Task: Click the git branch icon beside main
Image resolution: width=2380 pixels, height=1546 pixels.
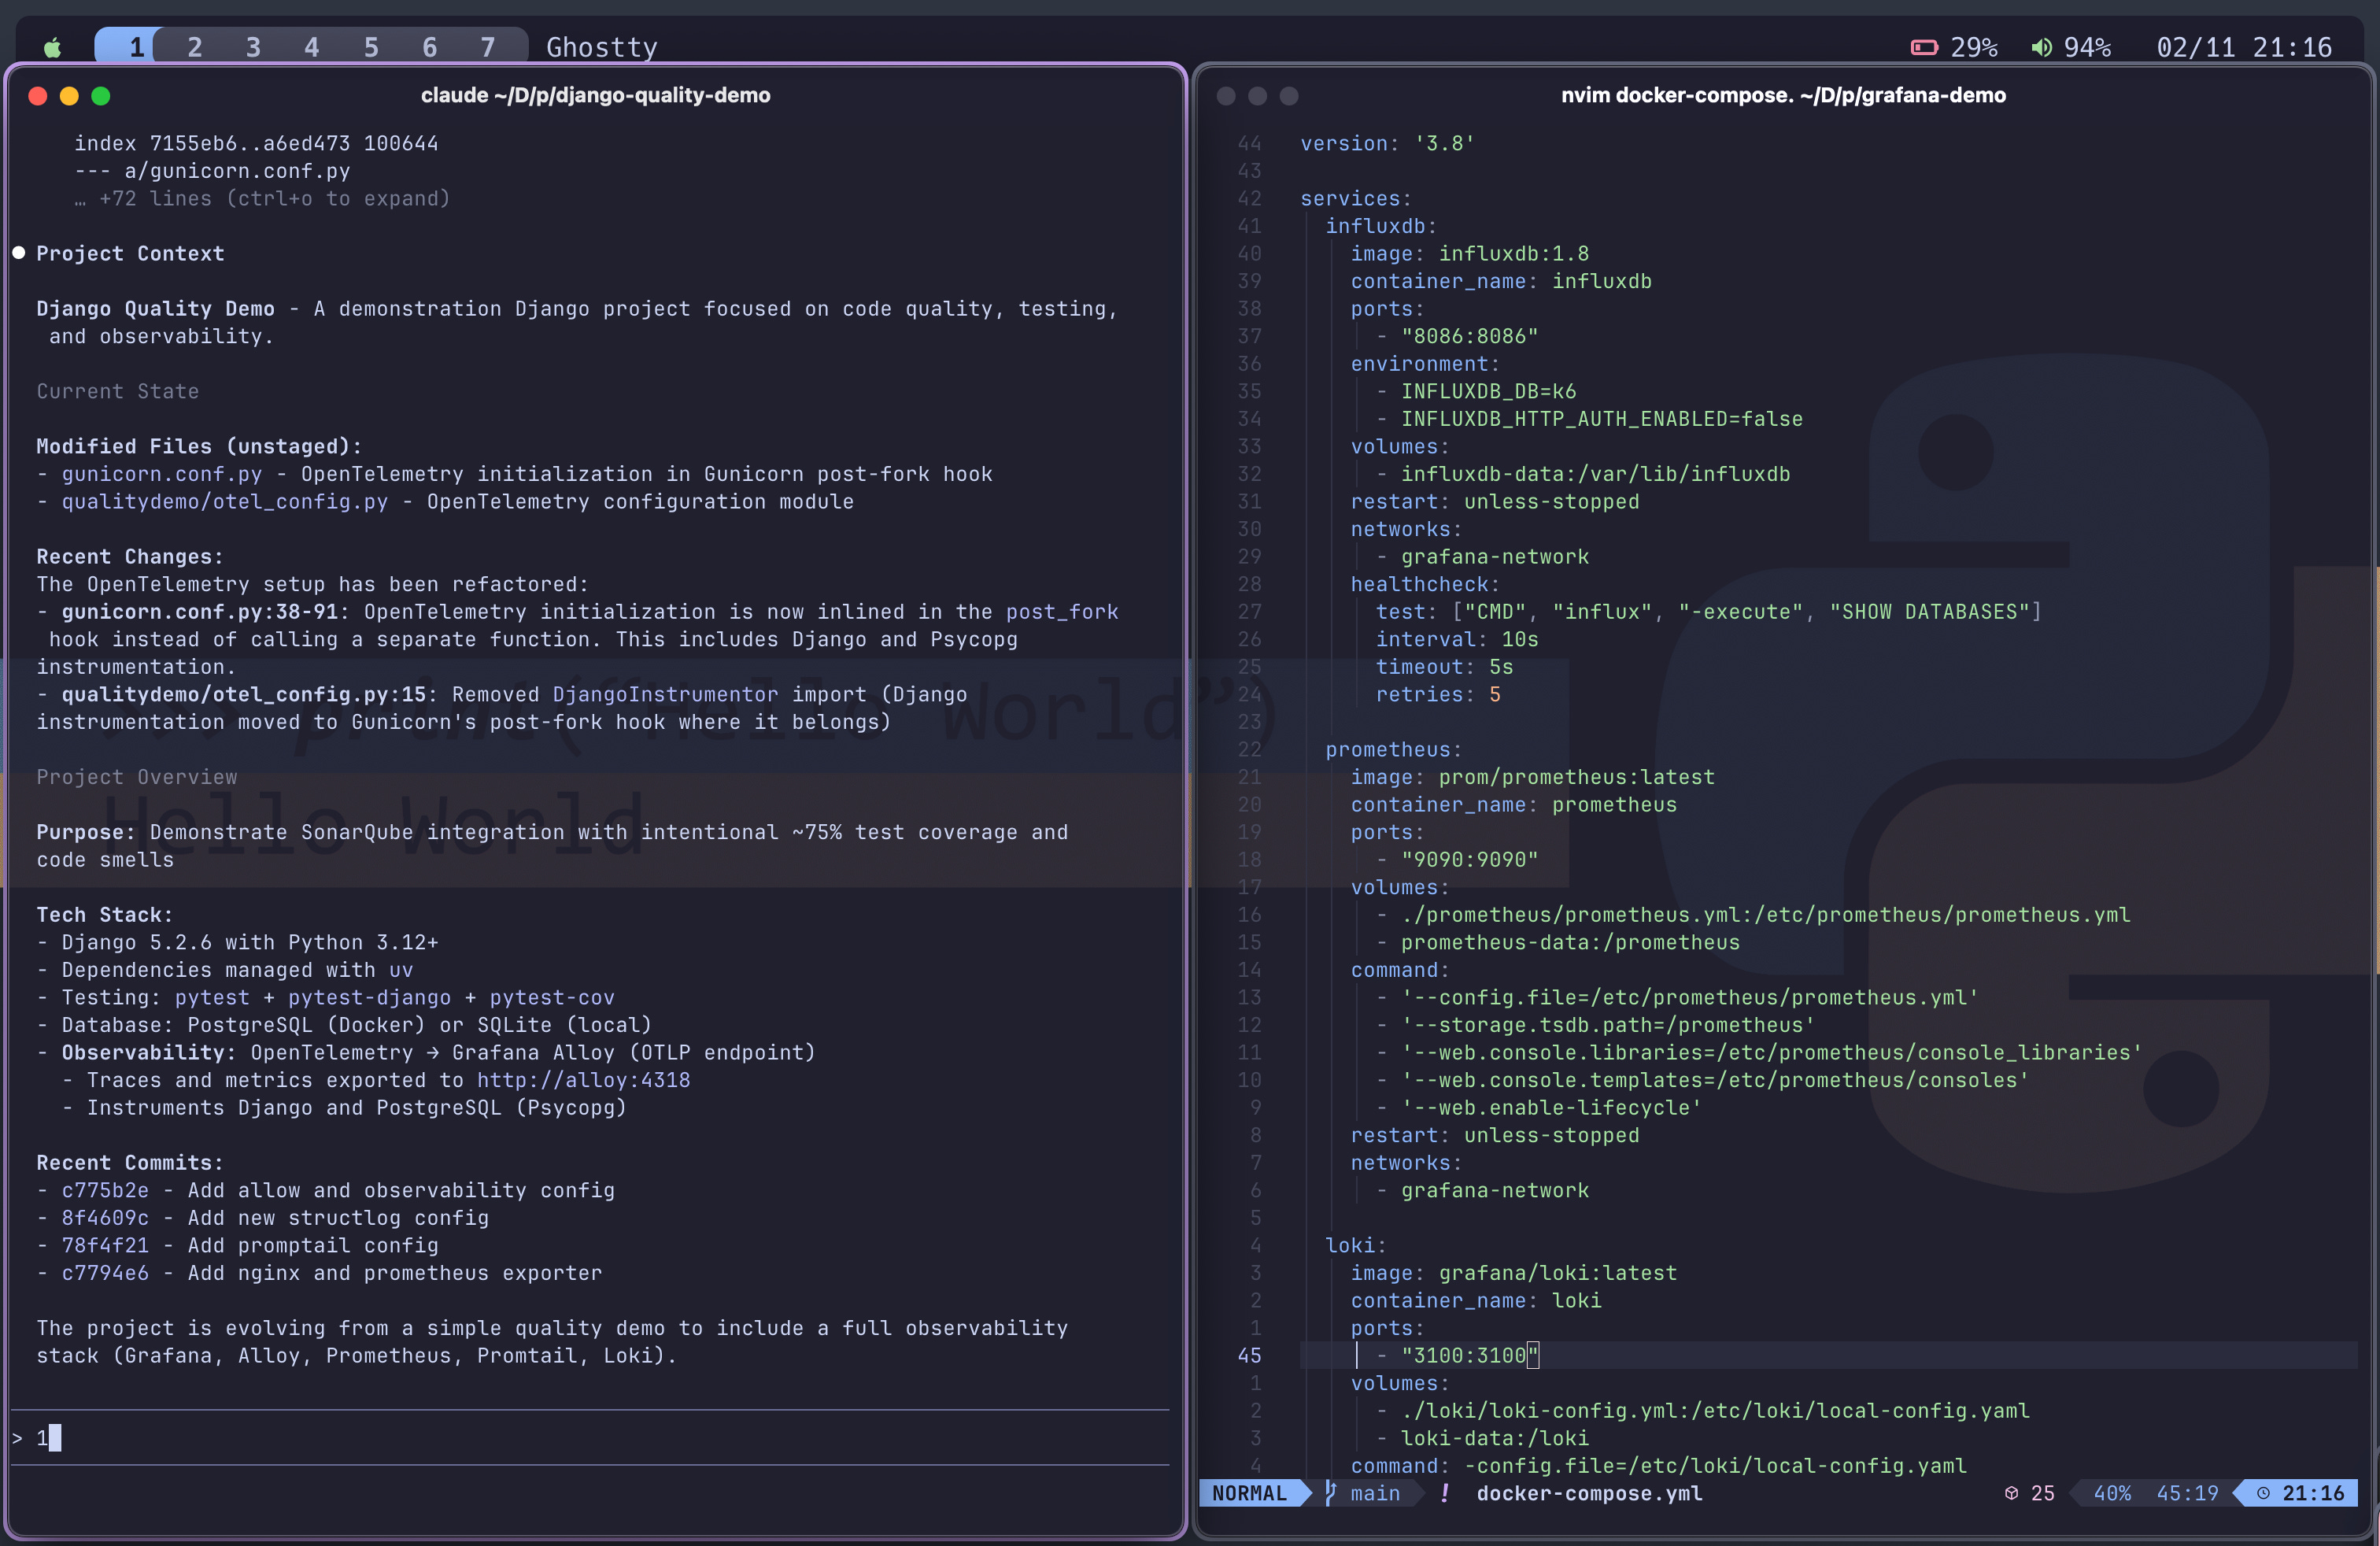Action: point(1330,1492)
